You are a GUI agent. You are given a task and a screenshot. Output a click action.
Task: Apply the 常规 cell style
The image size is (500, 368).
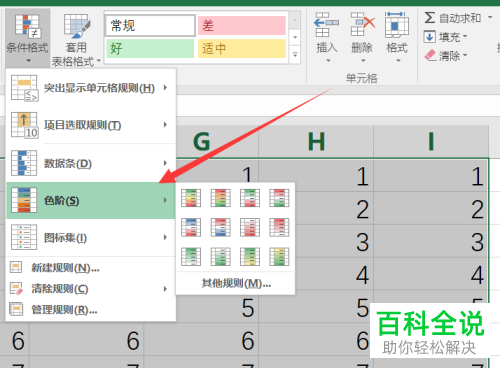coord(150,25)
